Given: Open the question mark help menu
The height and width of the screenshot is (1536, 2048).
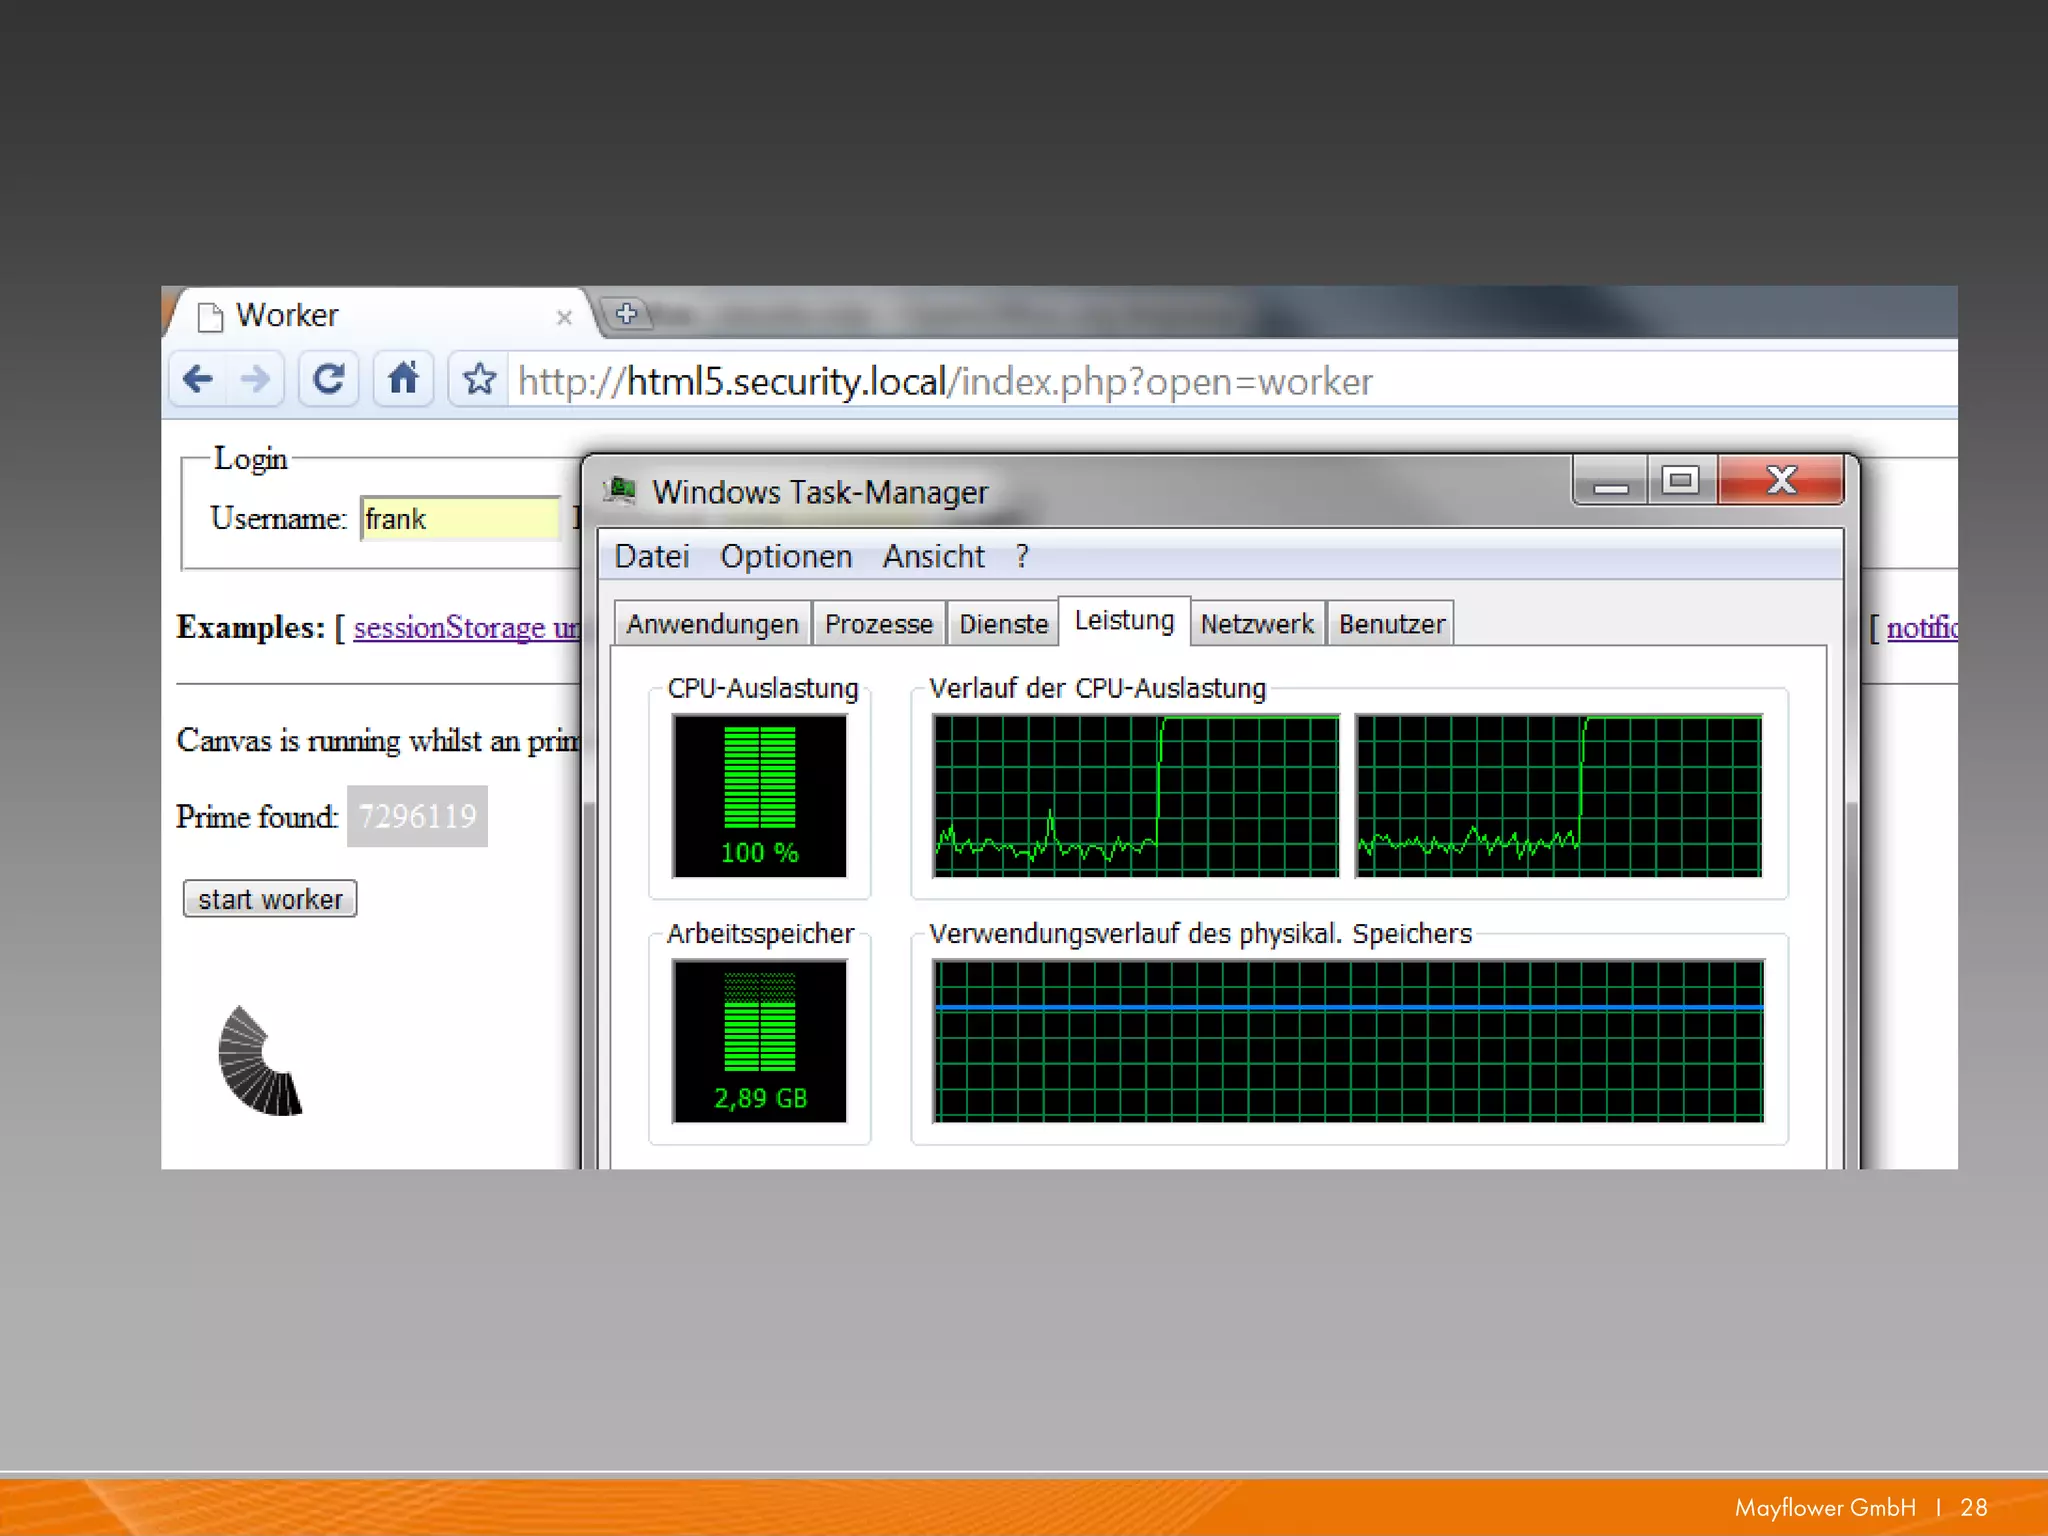Looking at the screenshot, I should 1021,556.
